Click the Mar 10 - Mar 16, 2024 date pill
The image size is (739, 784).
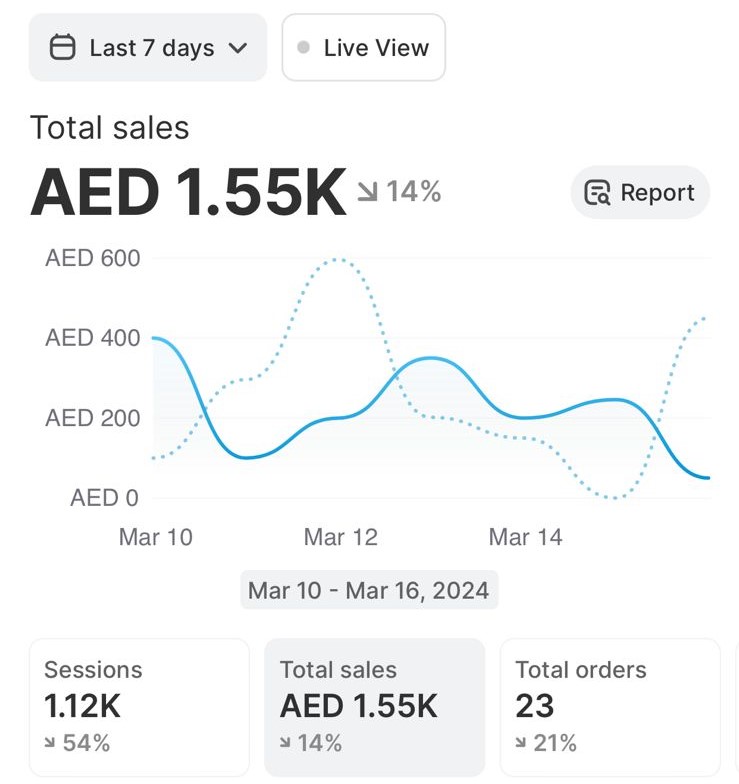[369, 590]
